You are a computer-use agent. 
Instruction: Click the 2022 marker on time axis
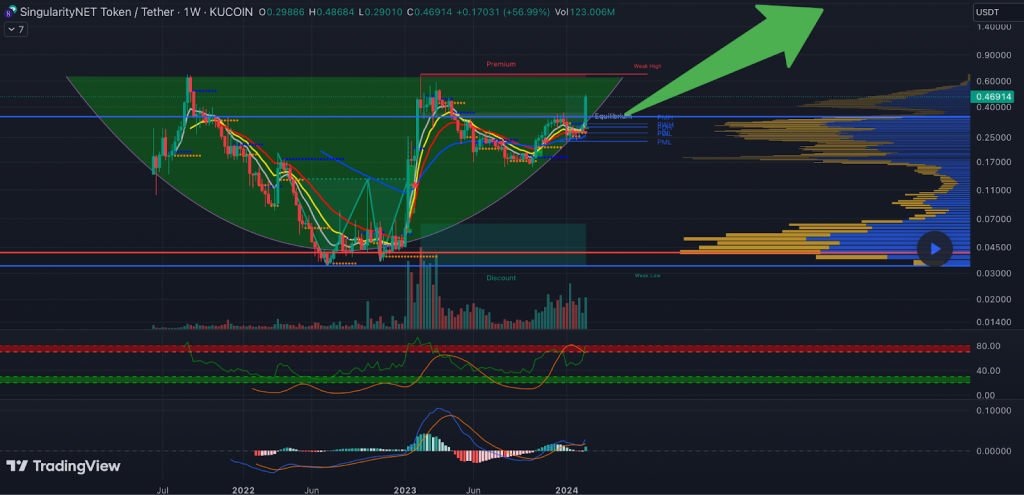(x=243, y=490)
